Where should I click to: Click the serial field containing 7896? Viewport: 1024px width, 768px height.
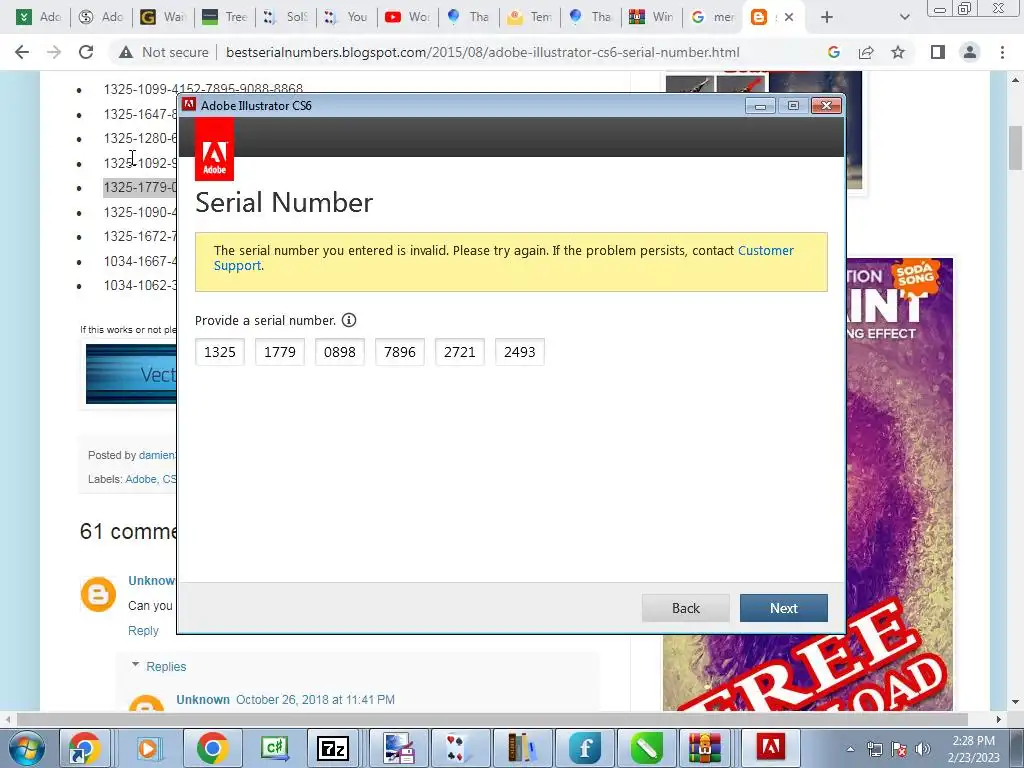(400, 352)
